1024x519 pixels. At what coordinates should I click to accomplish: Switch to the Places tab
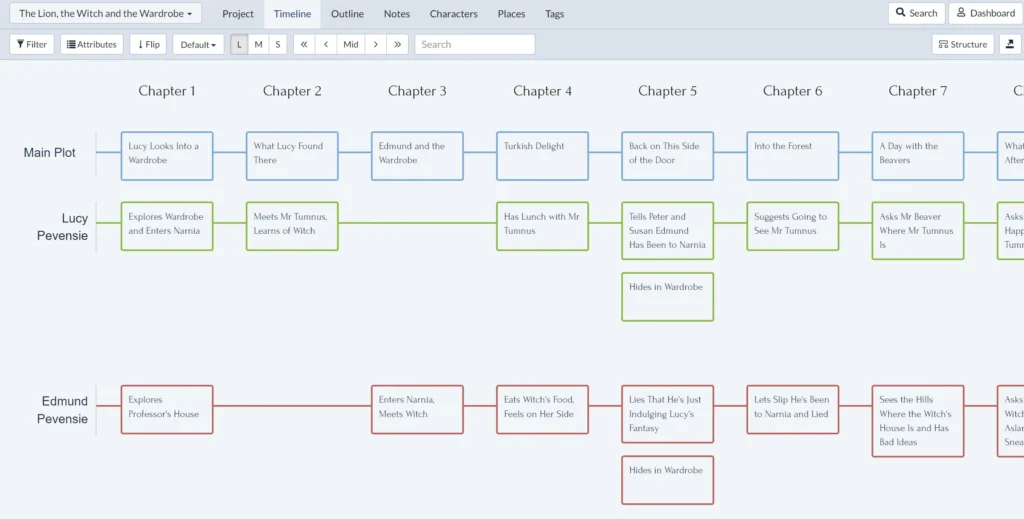coord(511,14)
